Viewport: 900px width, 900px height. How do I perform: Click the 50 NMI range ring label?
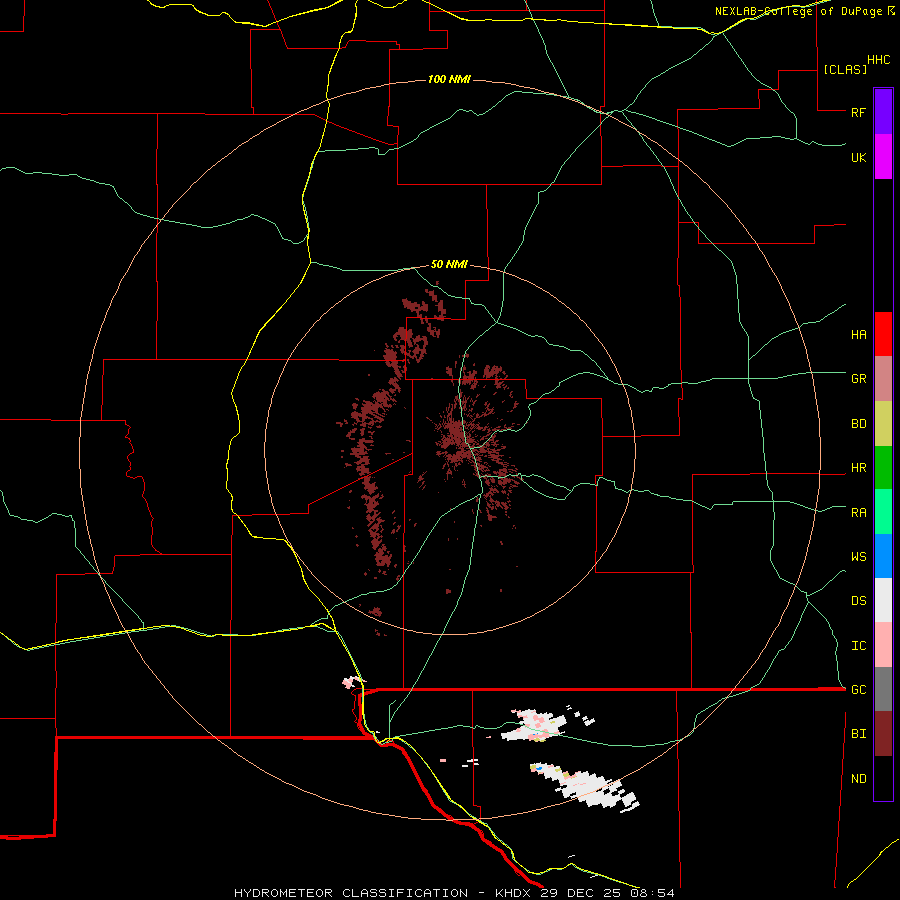point(449,264)
